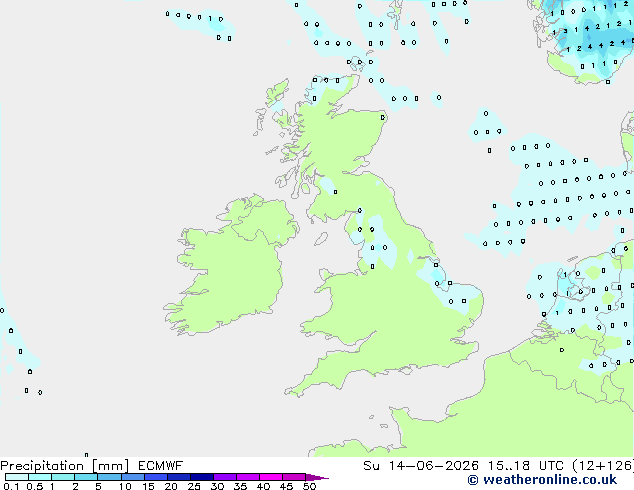This screenshot has width=634, height=490.
Task: Click the 0.1 to 0.5 mm legend swatch
Action: (x=17, y=477)
